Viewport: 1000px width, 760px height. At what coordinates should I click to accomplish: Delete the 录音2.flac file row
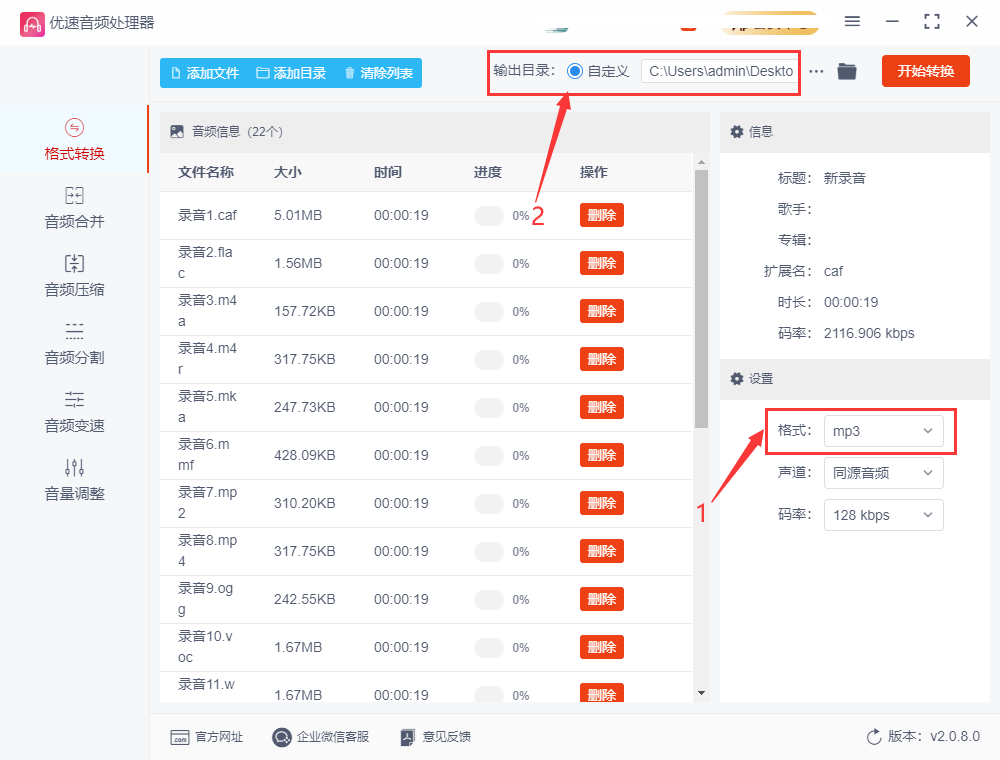tap(601, 263)
